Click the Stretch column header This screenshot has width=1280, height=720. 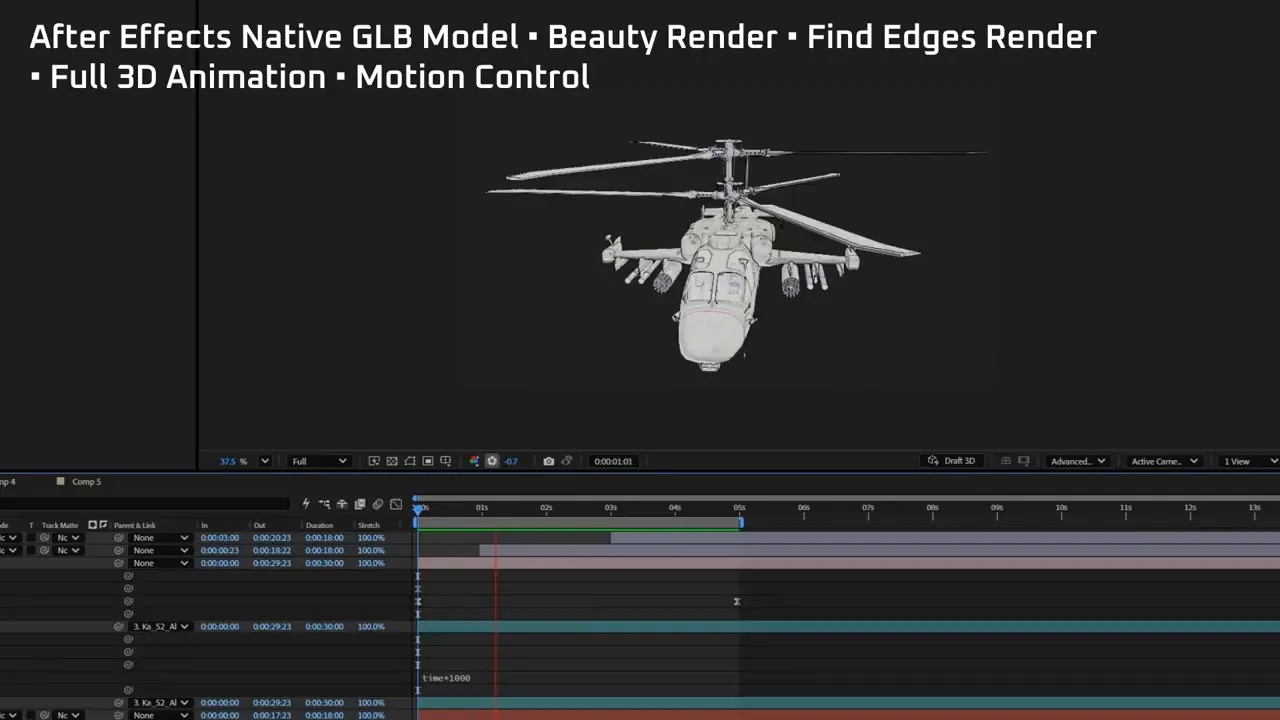(x=369, y=525)
